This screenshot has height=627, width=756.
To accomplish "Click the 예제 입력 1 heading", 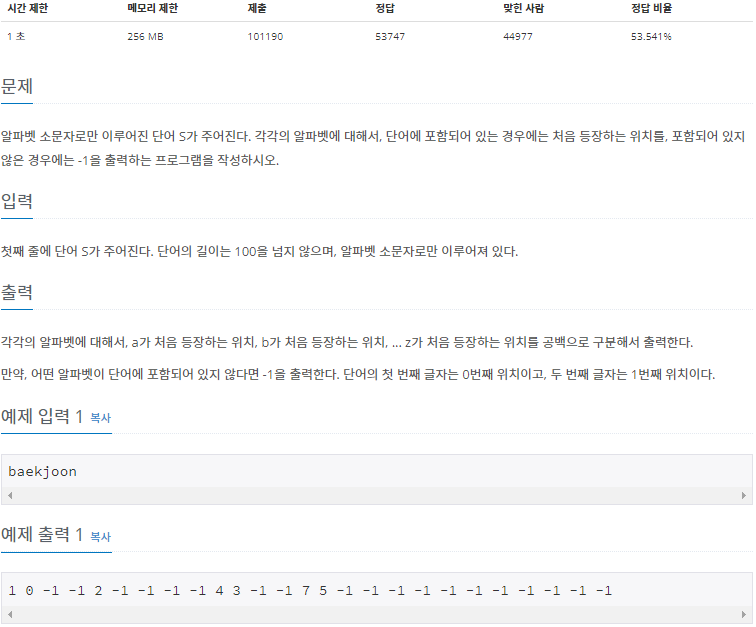I will (x=42, y=416).
